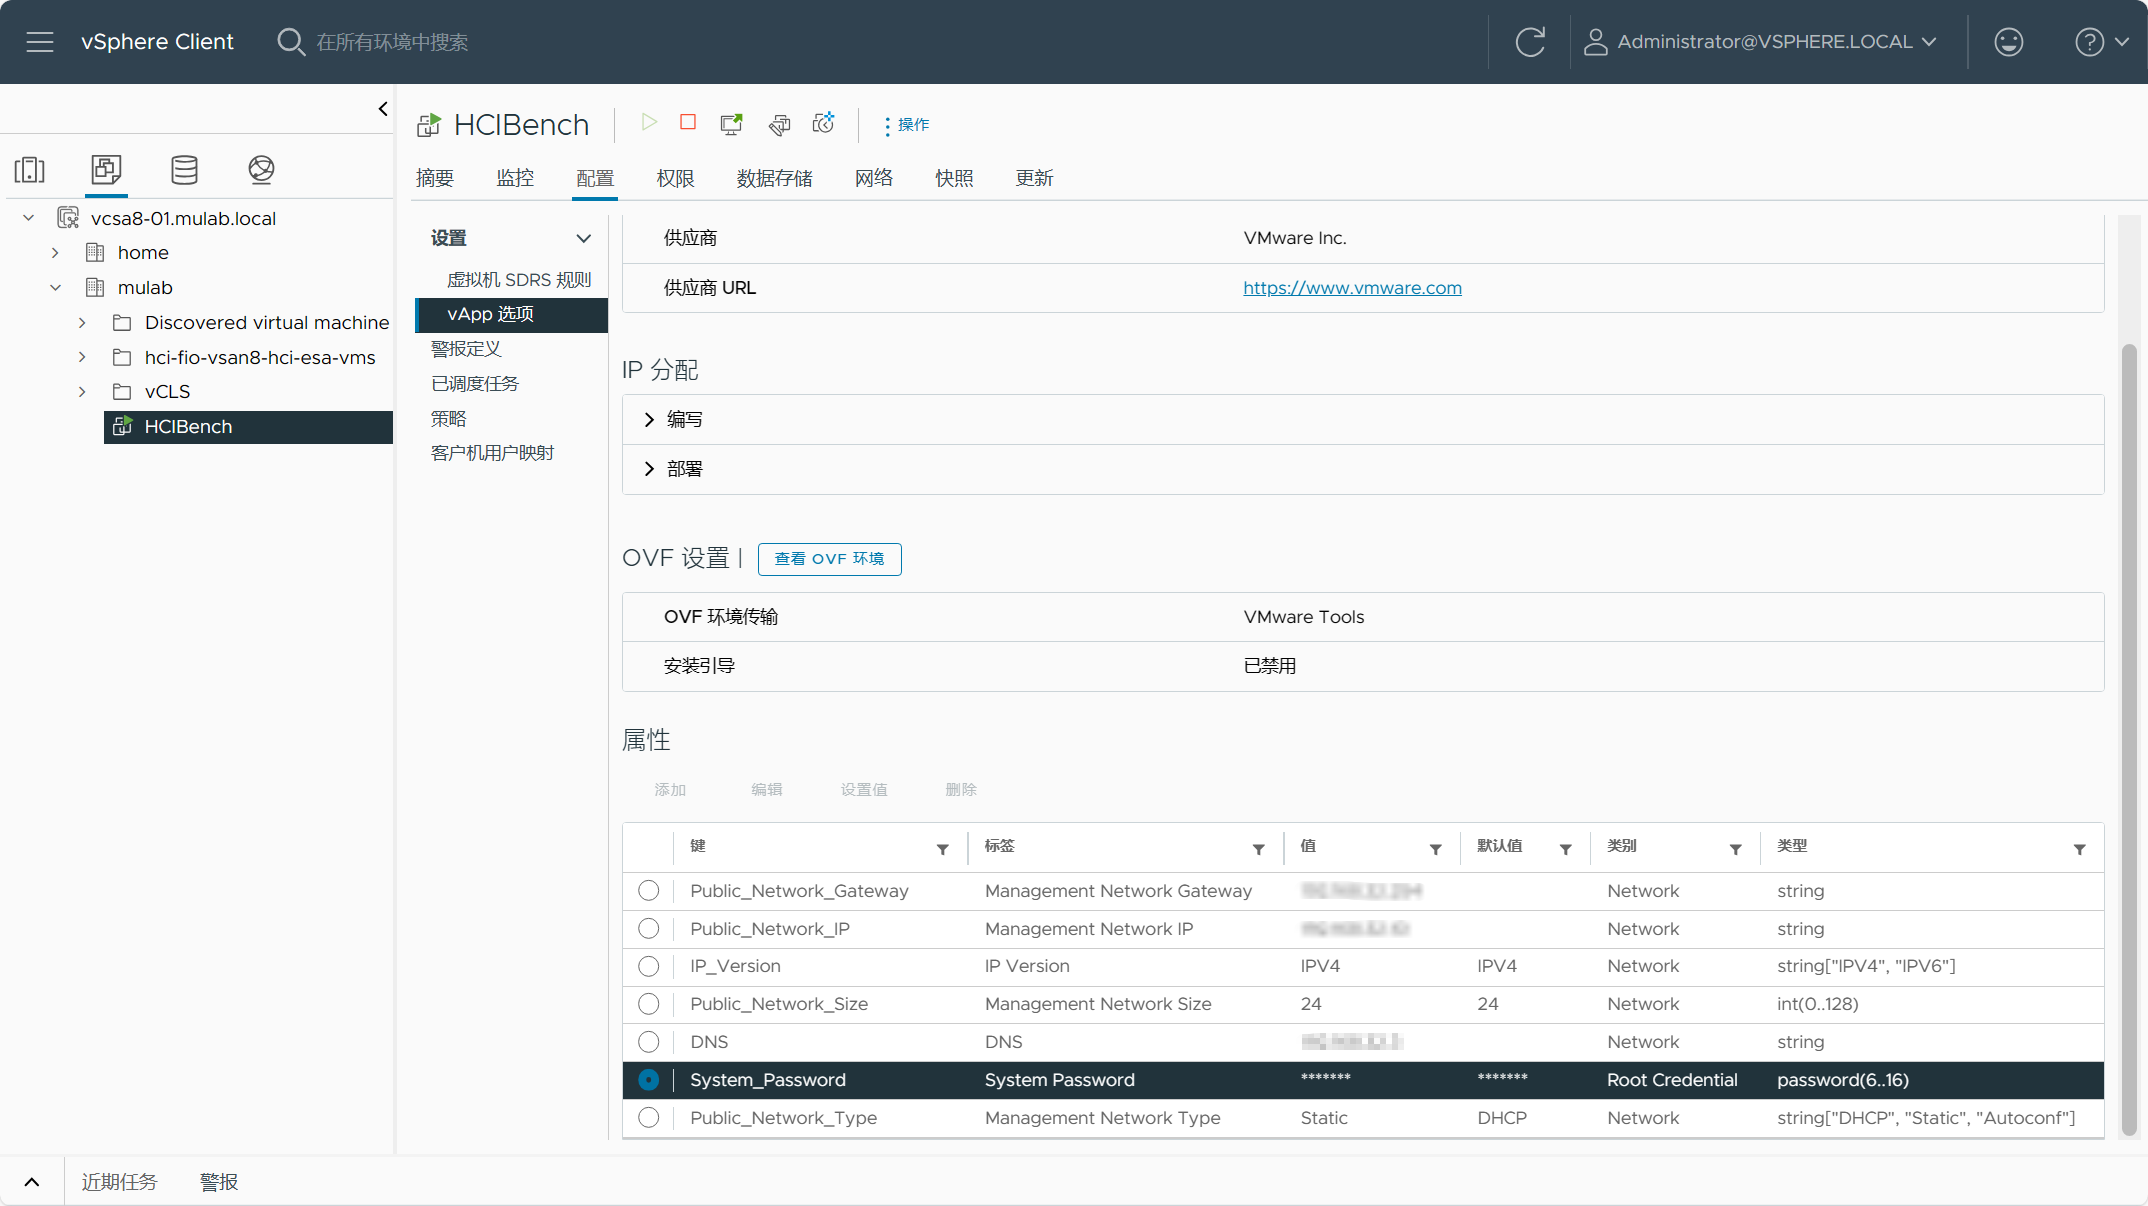Click the global search magnifier icon
Viewport: 2148px width, 1206px height.
point(290,42)
